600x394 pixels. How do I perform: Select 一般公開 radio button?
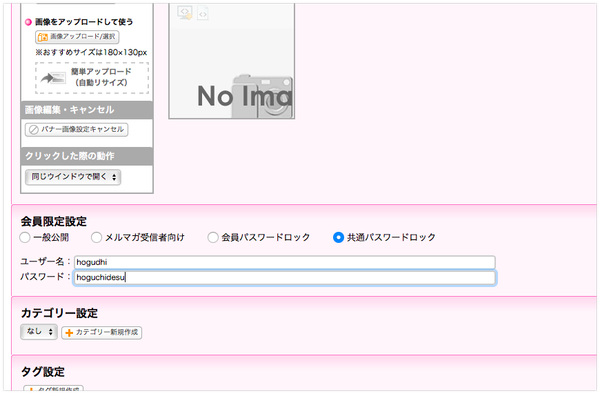pos(25,238)
